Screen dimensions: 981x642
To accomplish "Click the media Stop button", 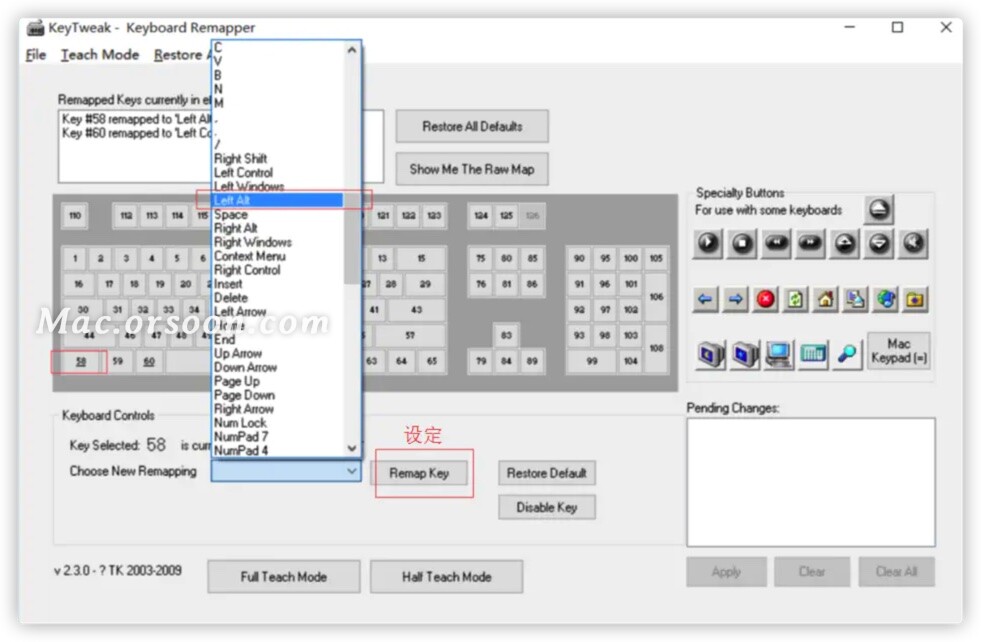I will point(743,243).
